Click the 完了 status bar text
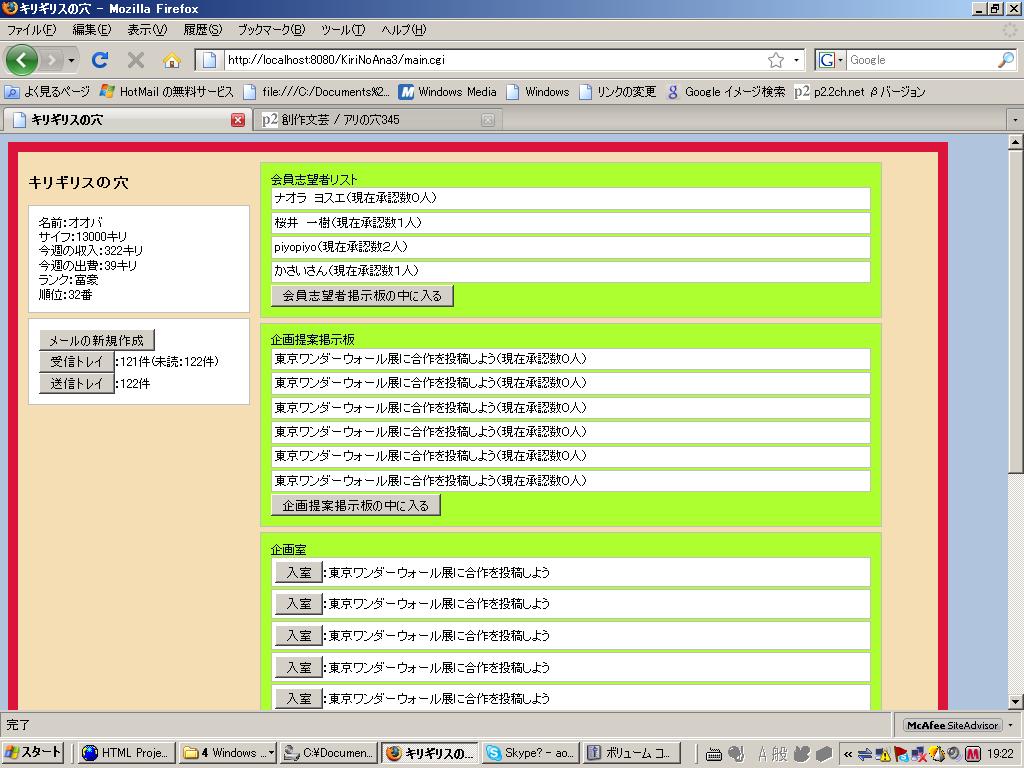The image size is (1024, 768). tap(18, 725)
